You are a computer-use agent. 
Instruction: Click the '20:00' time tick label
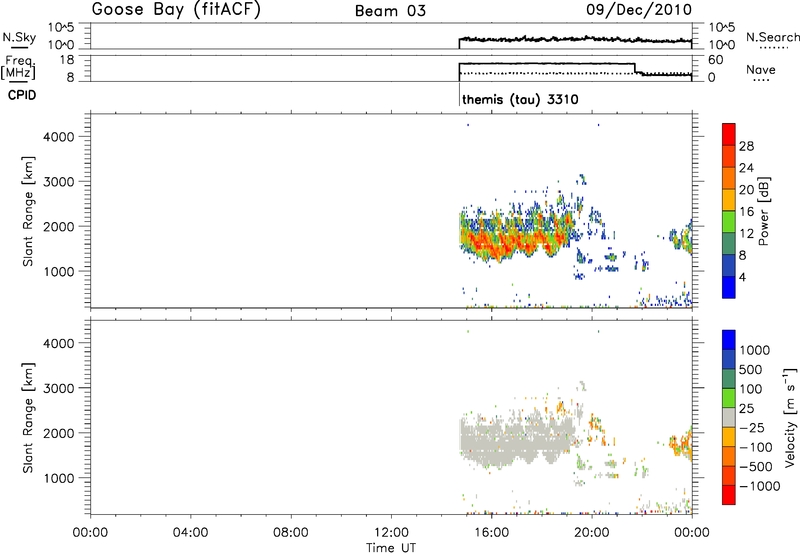pos(592,533)
